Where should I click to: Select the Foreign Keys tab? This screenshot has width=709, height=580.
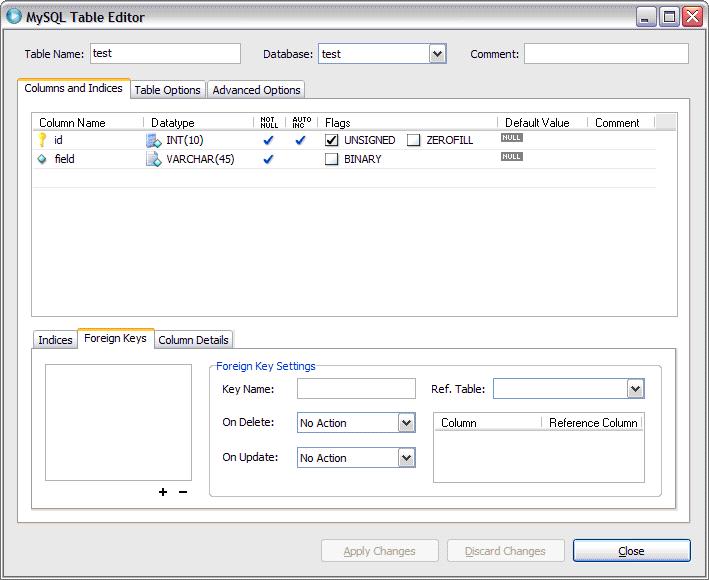pyautogui.click(x=115, y=338)
